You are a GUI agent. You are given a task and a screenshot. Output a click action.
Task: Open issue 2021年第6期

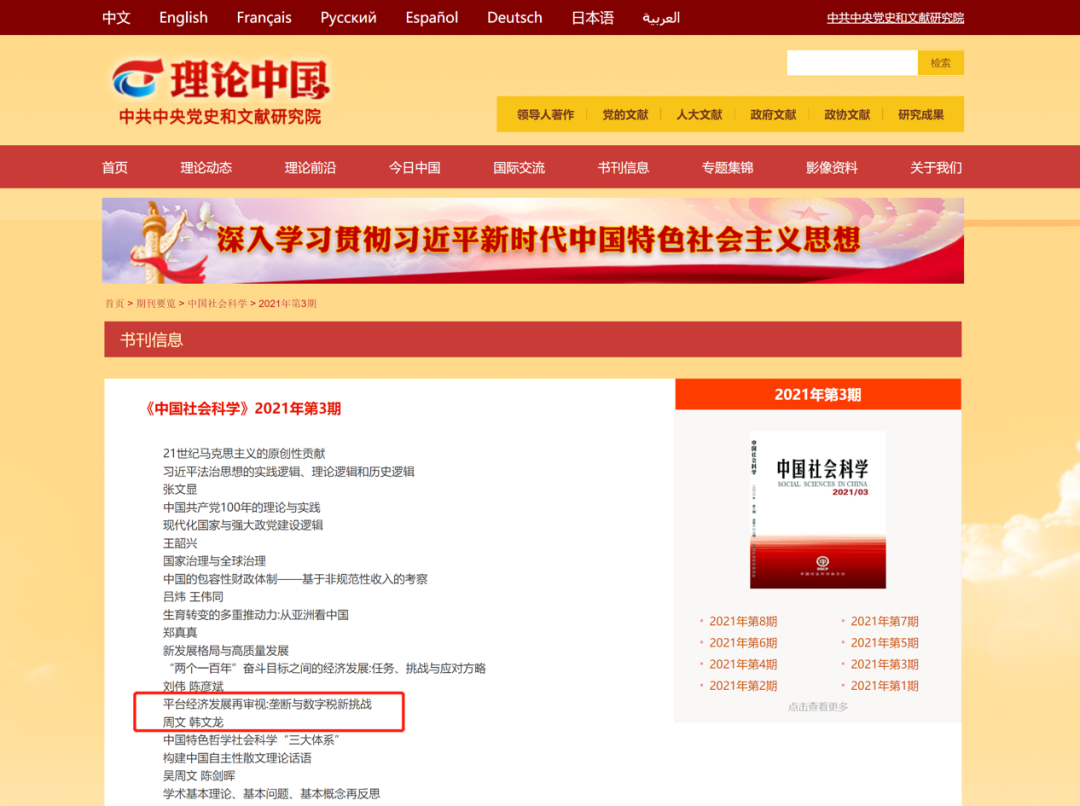tap(743, 643)
